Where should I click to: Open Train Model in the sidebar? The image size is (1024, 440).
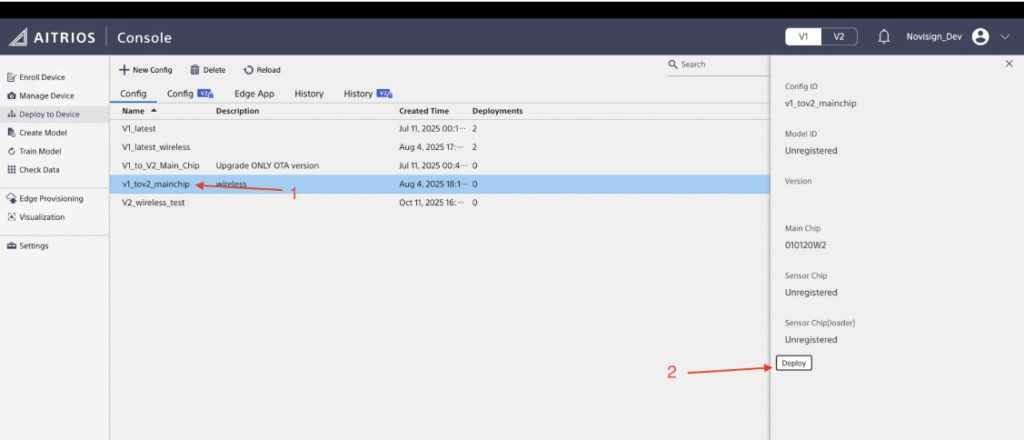40,151
